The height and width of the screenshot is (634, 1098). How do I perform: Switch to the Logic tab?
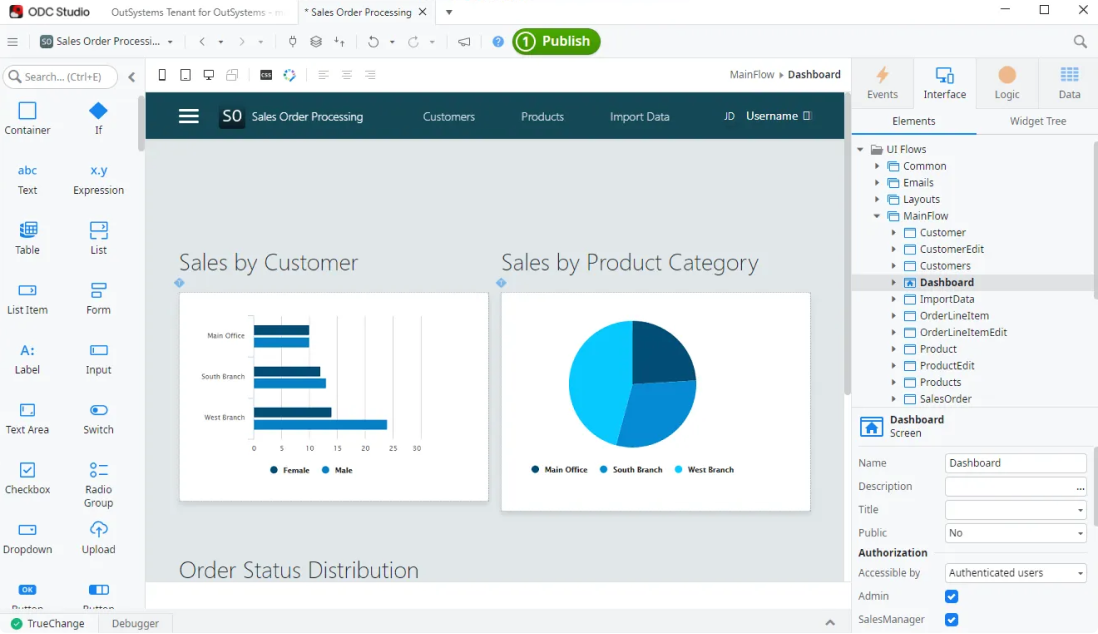[1006, 83]
